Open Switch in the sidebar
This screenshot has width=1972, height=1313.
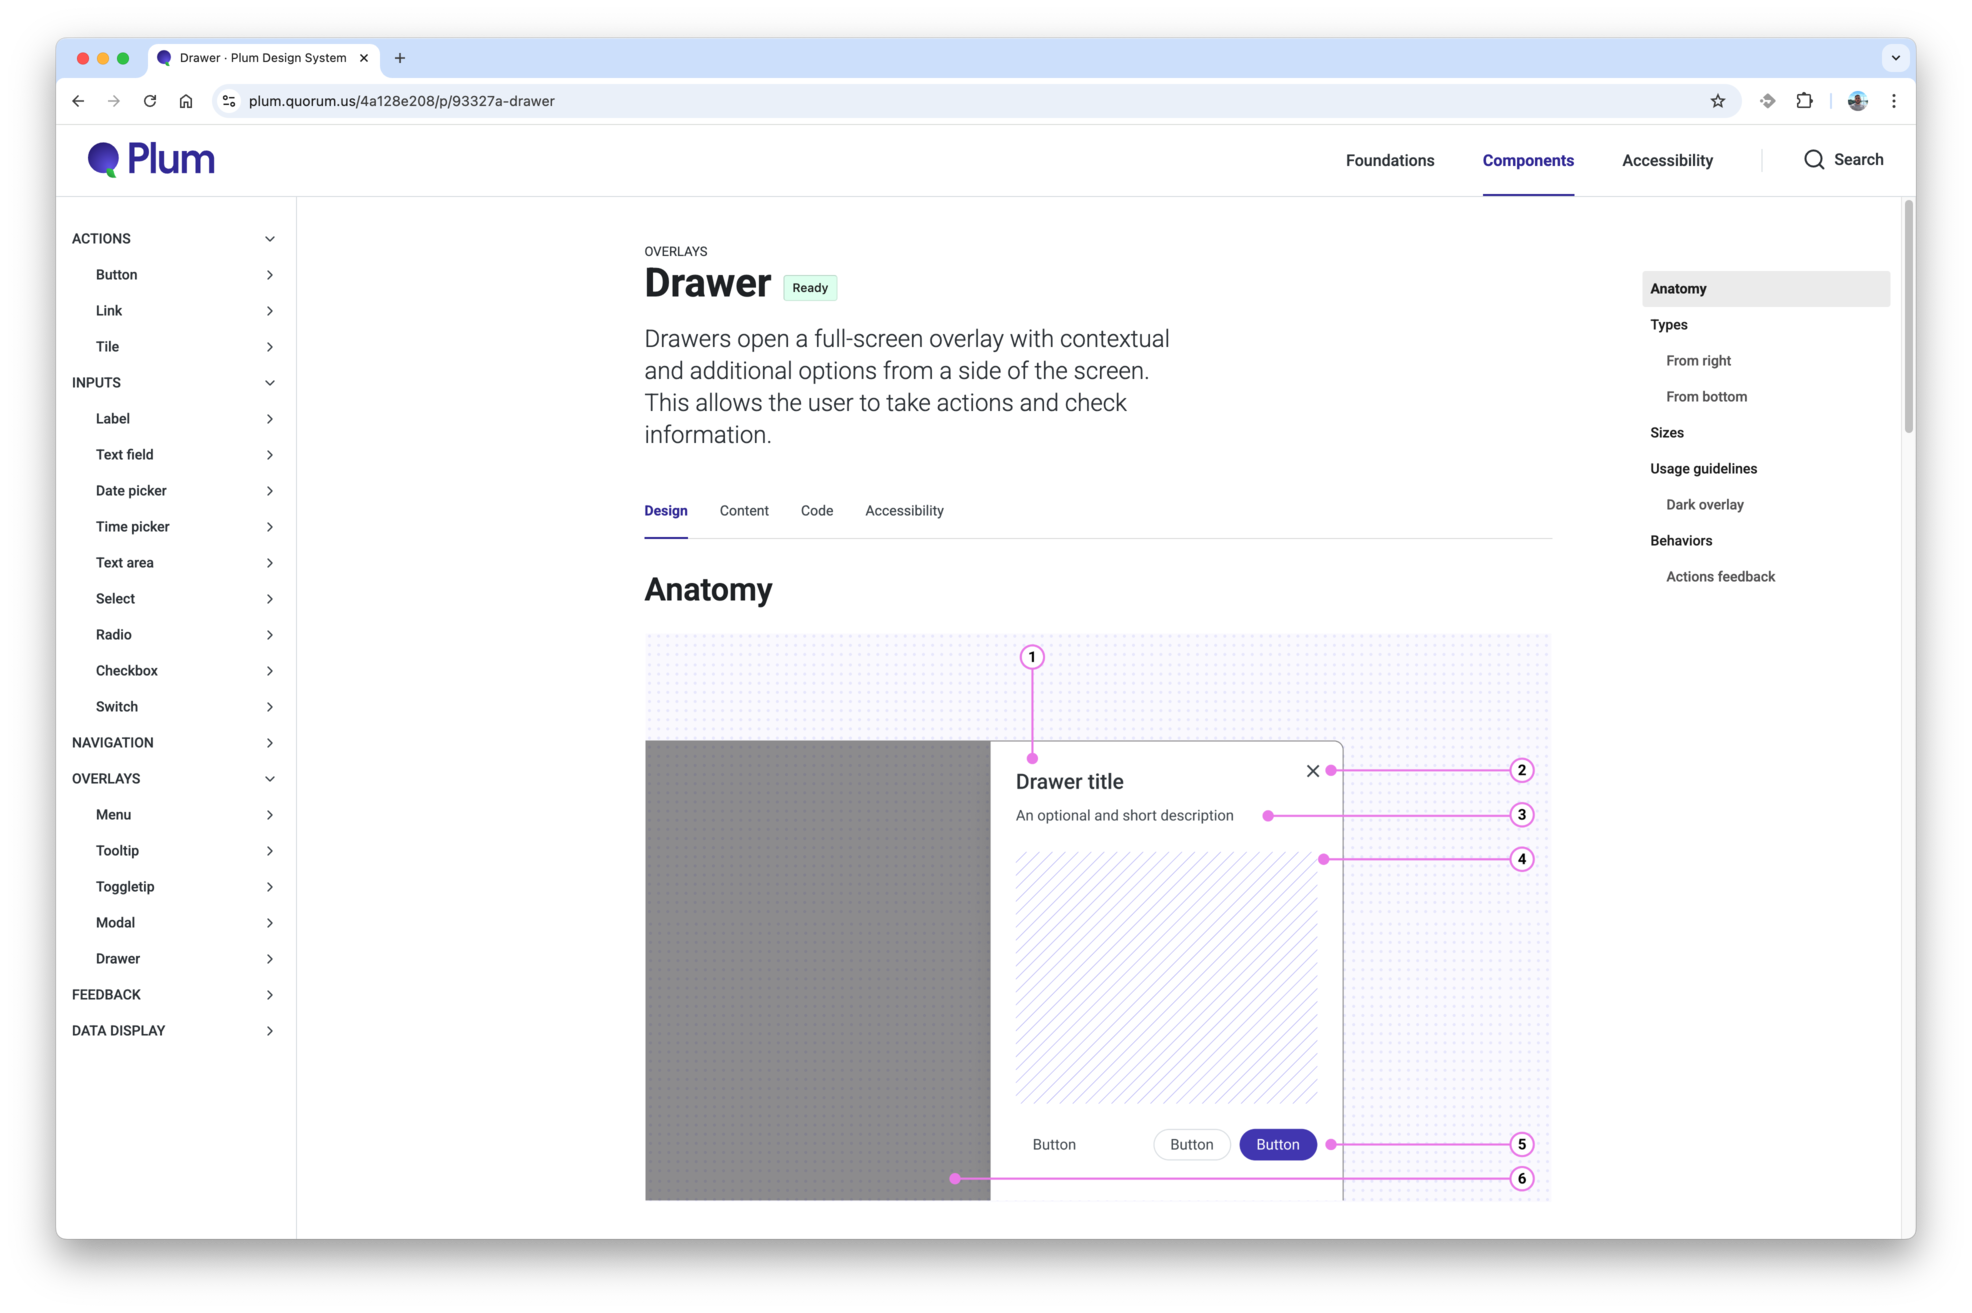tap(117, 707)
